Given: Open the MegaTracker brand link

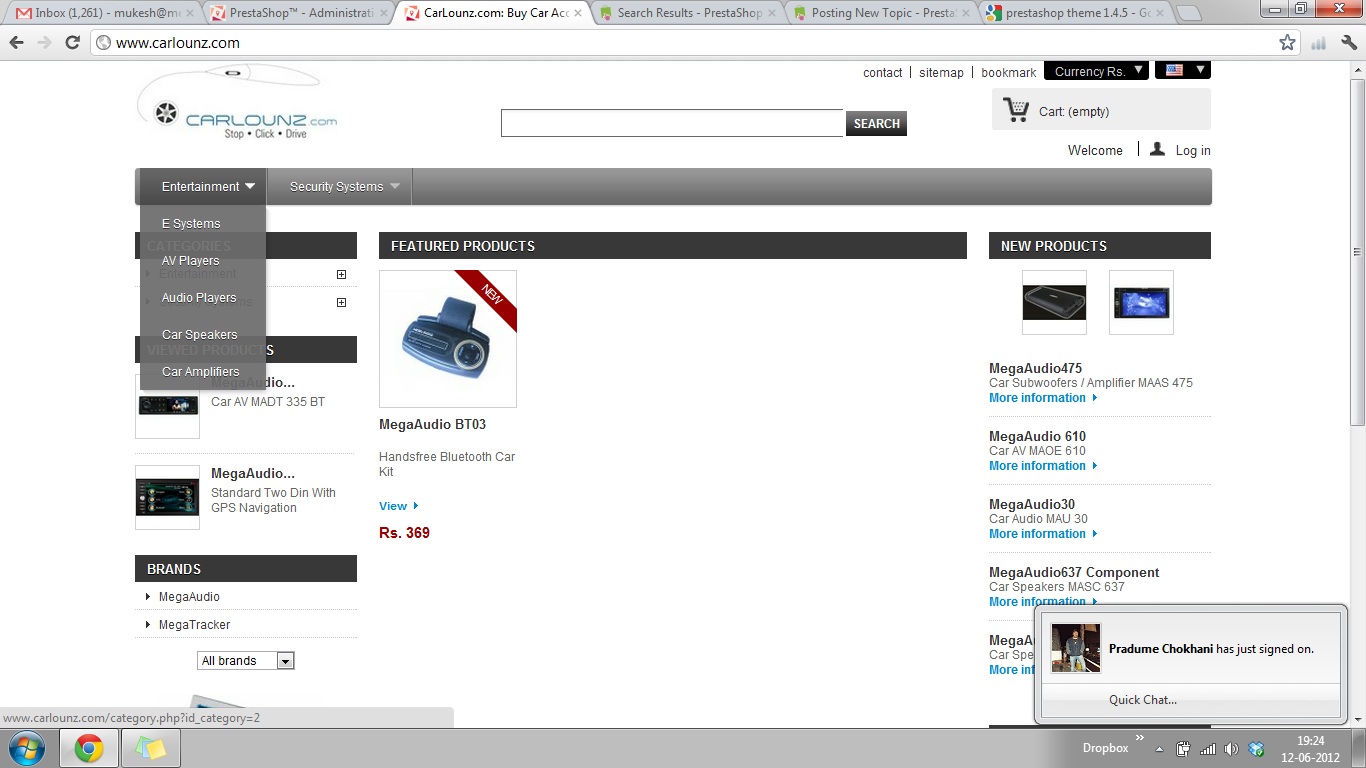Looking at the screenshot, I should tap(194, 625).
